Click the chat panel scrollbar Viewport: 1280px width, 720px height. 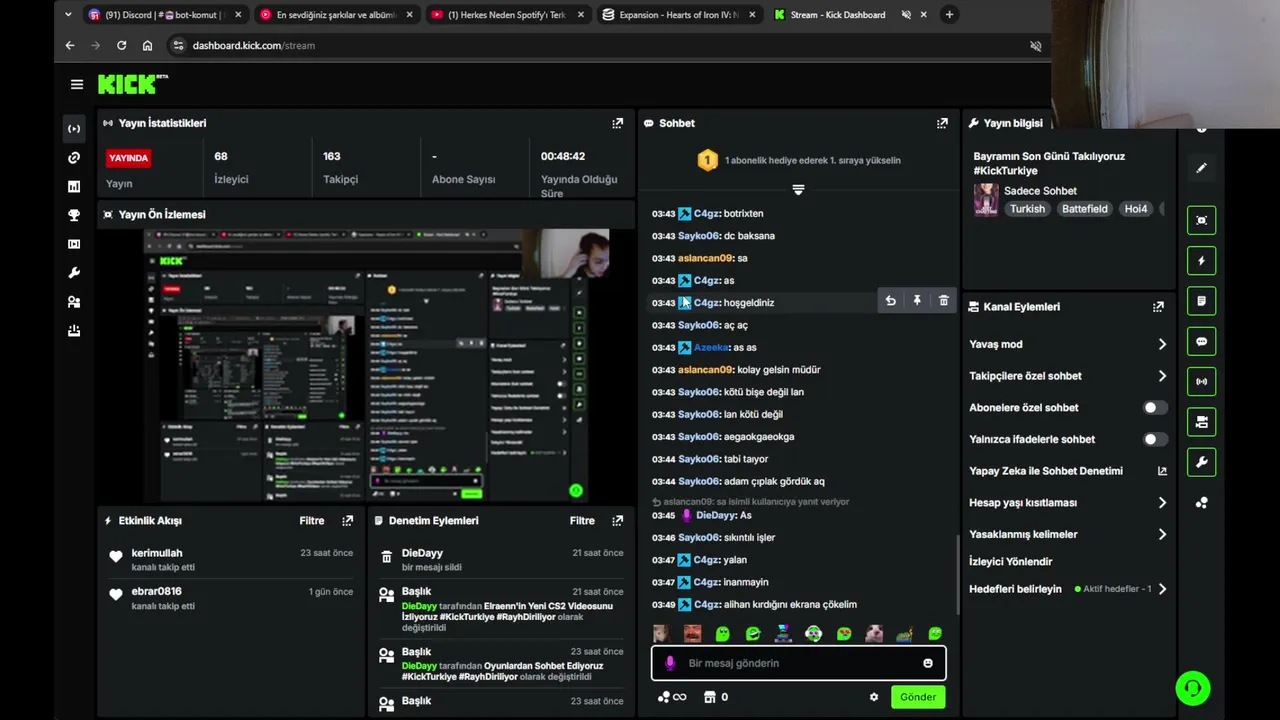pyautogui.click(x=958, y=575)
